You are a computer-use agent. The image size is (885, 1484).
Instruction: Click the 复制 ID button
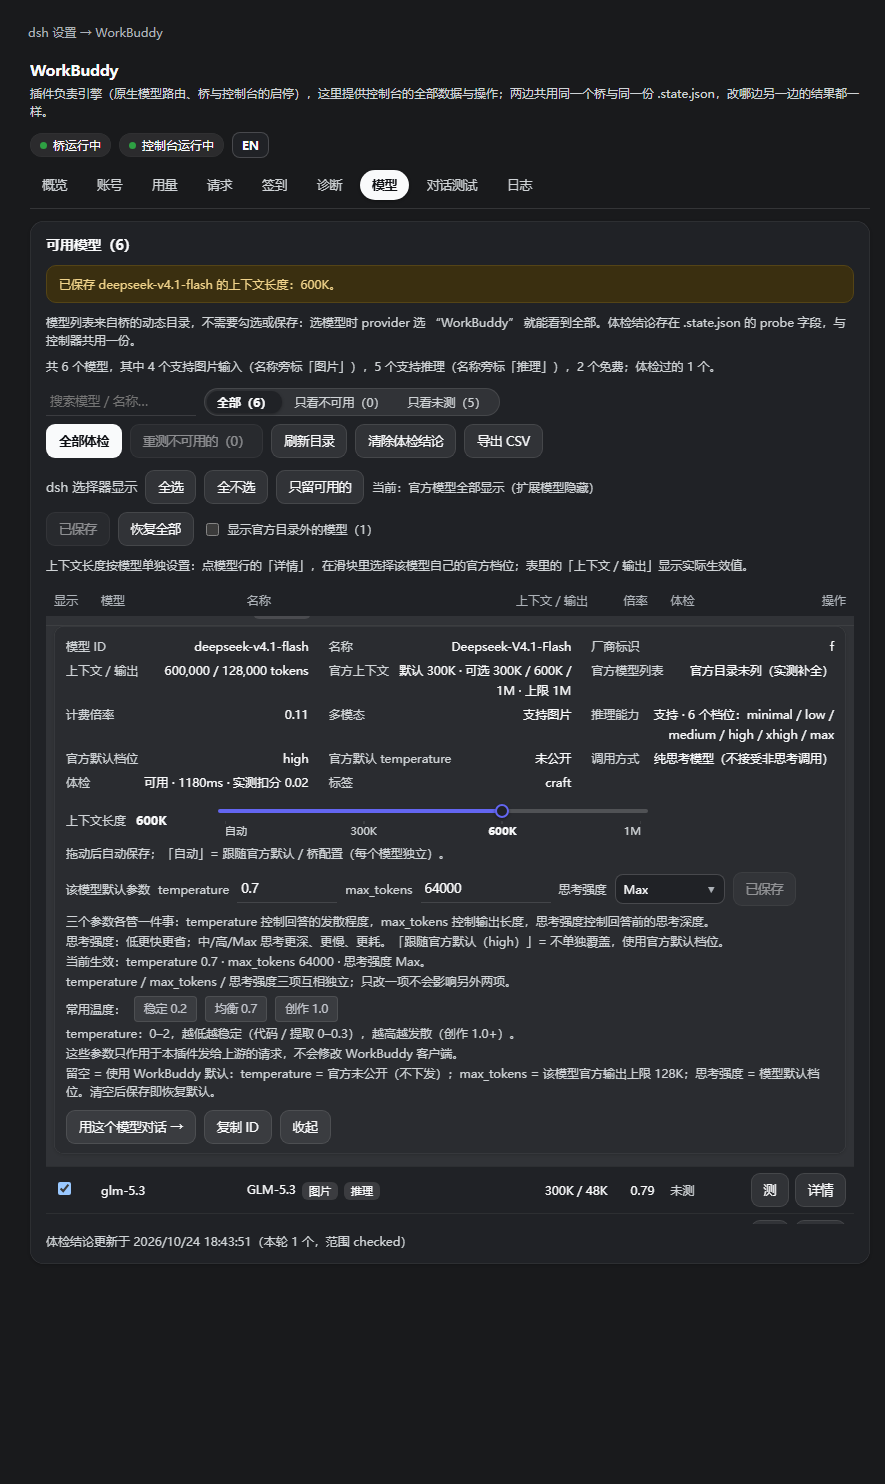click(238, 1127)
